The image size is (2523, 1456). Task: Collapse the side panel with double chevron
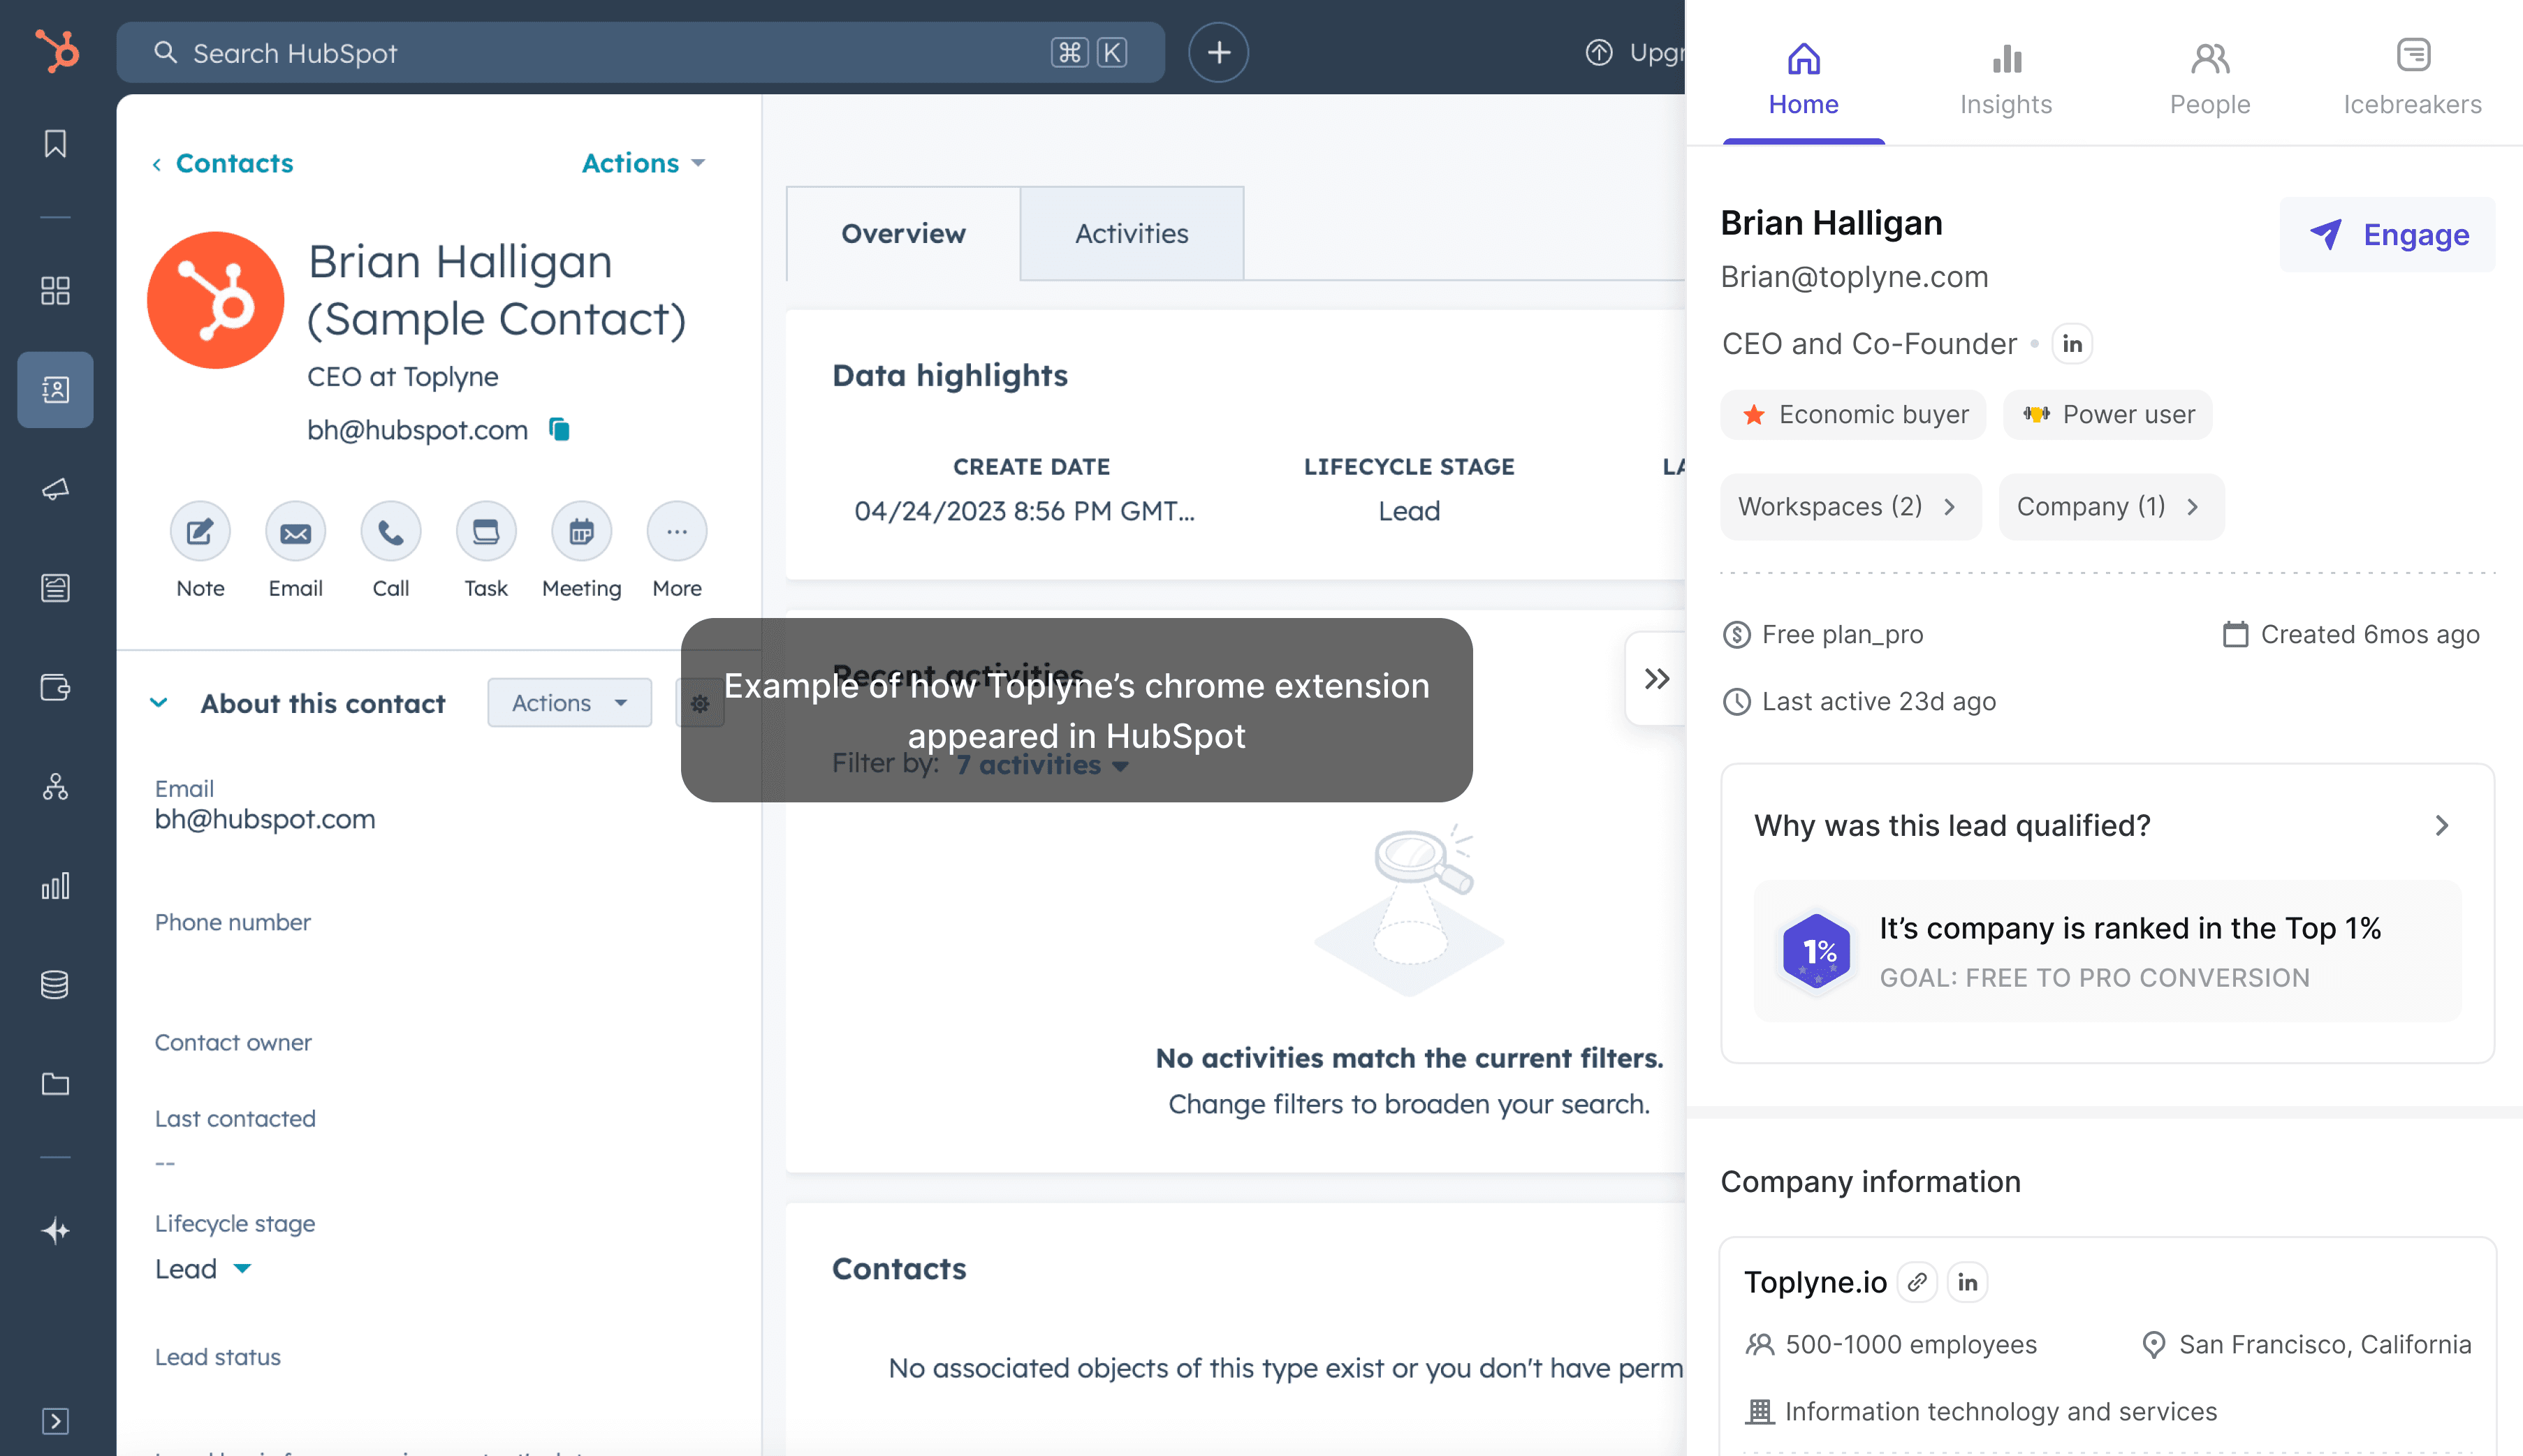pos(1656,679)
